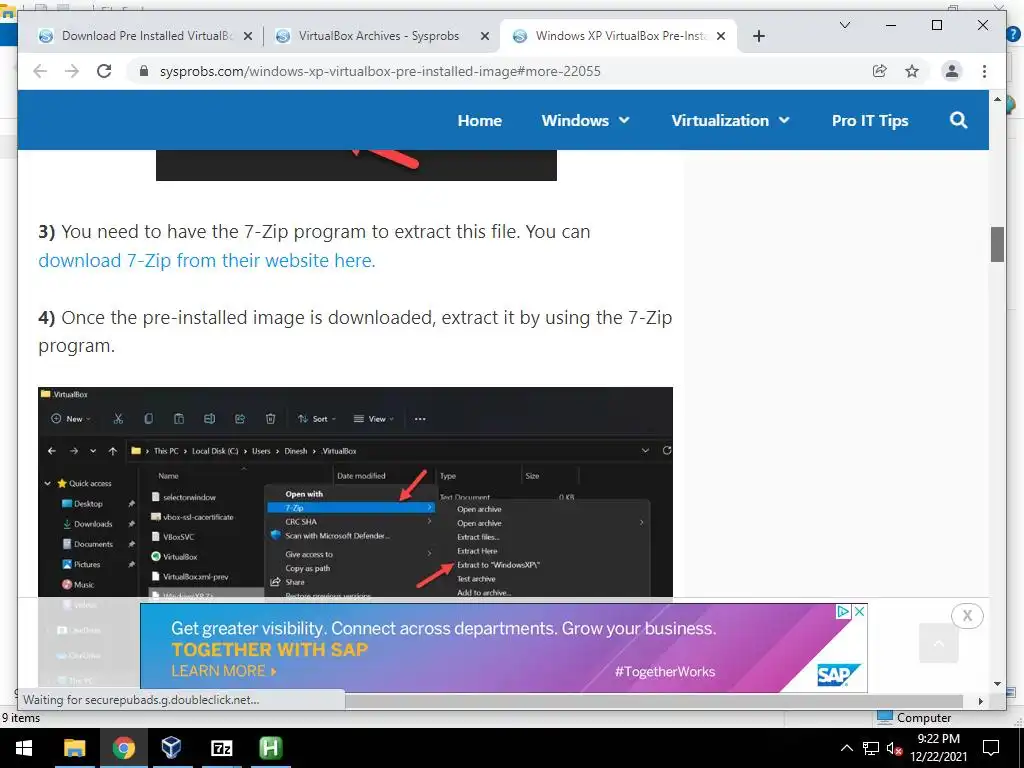Open the notification center icon
The height and width of the screenshot is (768, 1024).
[x=991, y=748]
